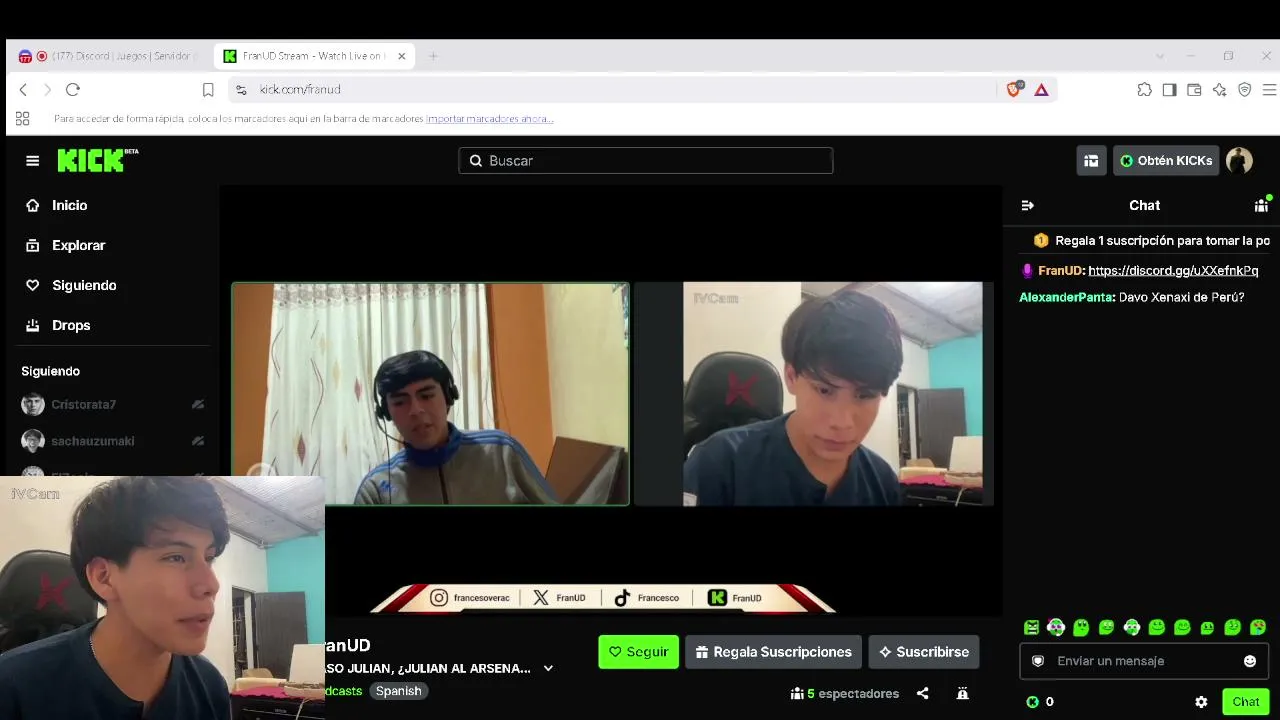
Task: Open chat identity badge in message box
Action: 1038,661
